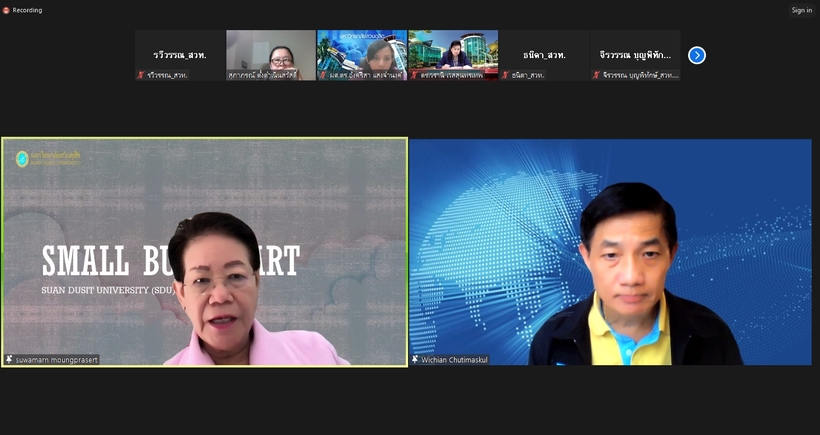This screenshot has height=435, width=820.
Task: Click pin icon beside Wichian Chutimaskul
Action: pyautogui.click(x=415, y=360)
